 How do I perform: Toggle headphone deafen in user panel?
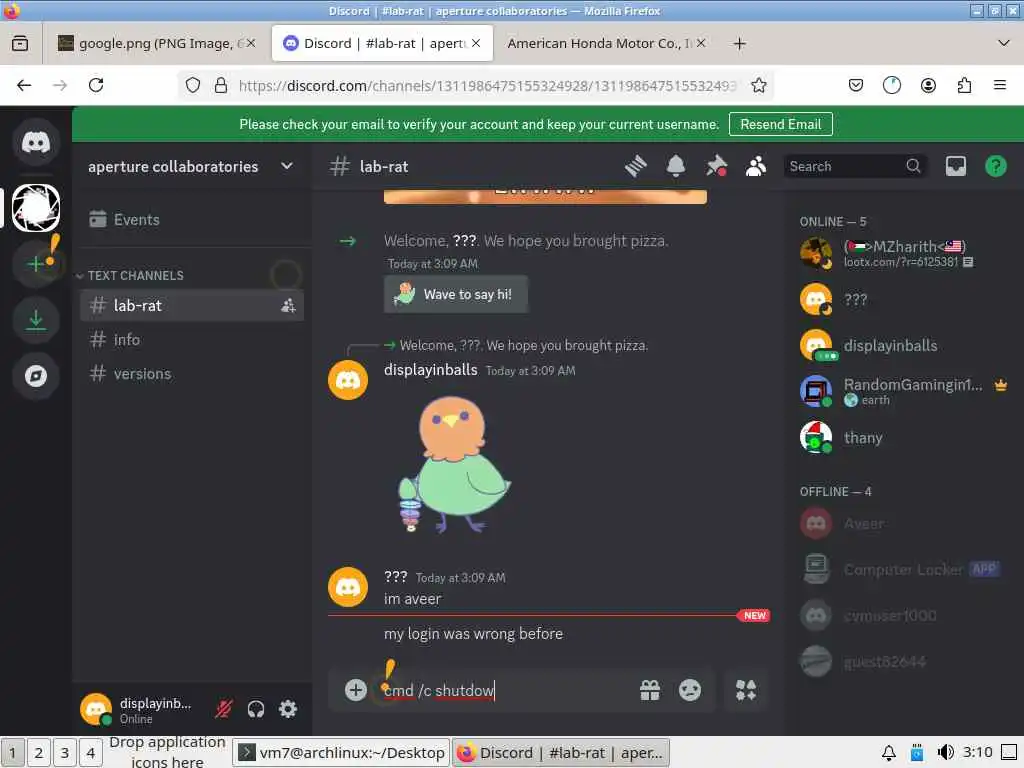(256, 709)
